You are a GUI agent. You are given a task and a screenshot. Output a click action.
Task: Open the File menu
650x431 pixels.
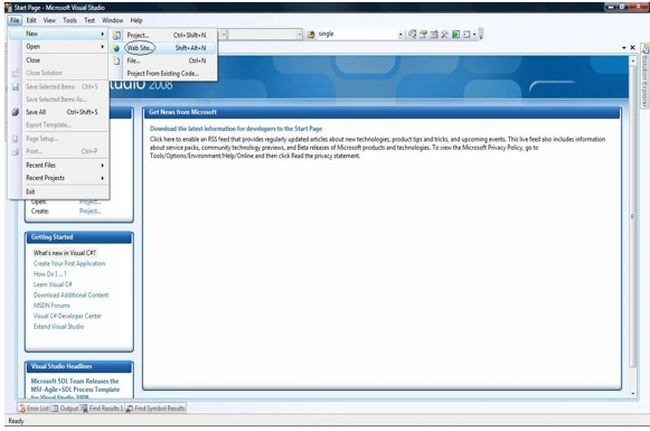(15, 20)
